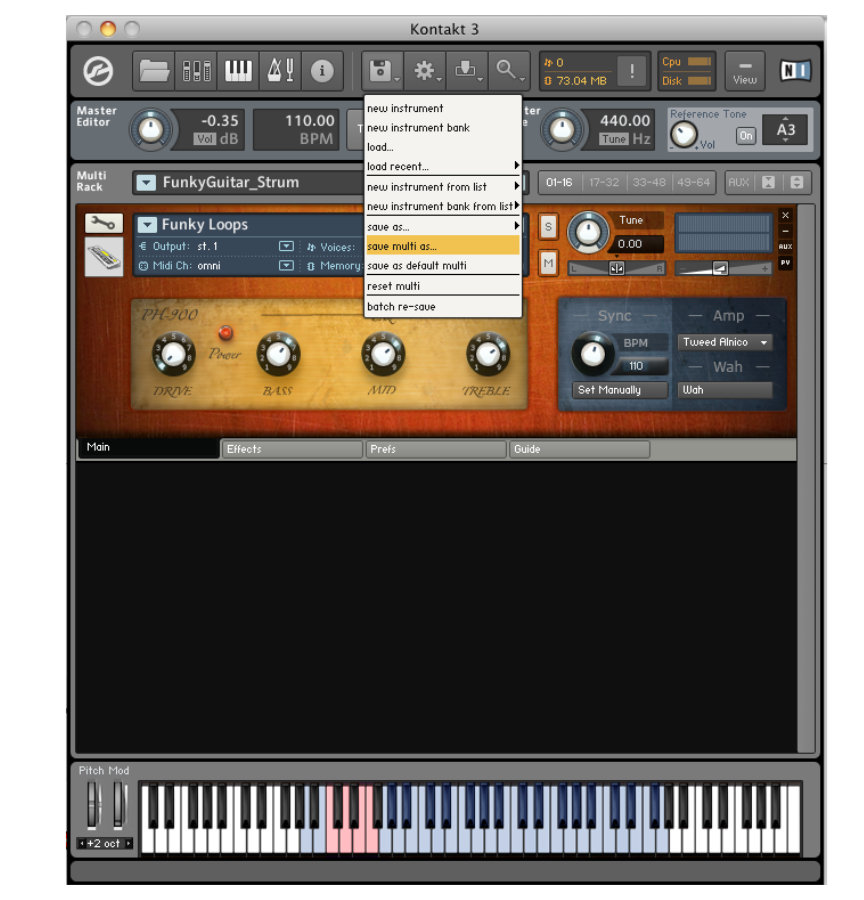Show the on-screen keyboard icon

238,71
